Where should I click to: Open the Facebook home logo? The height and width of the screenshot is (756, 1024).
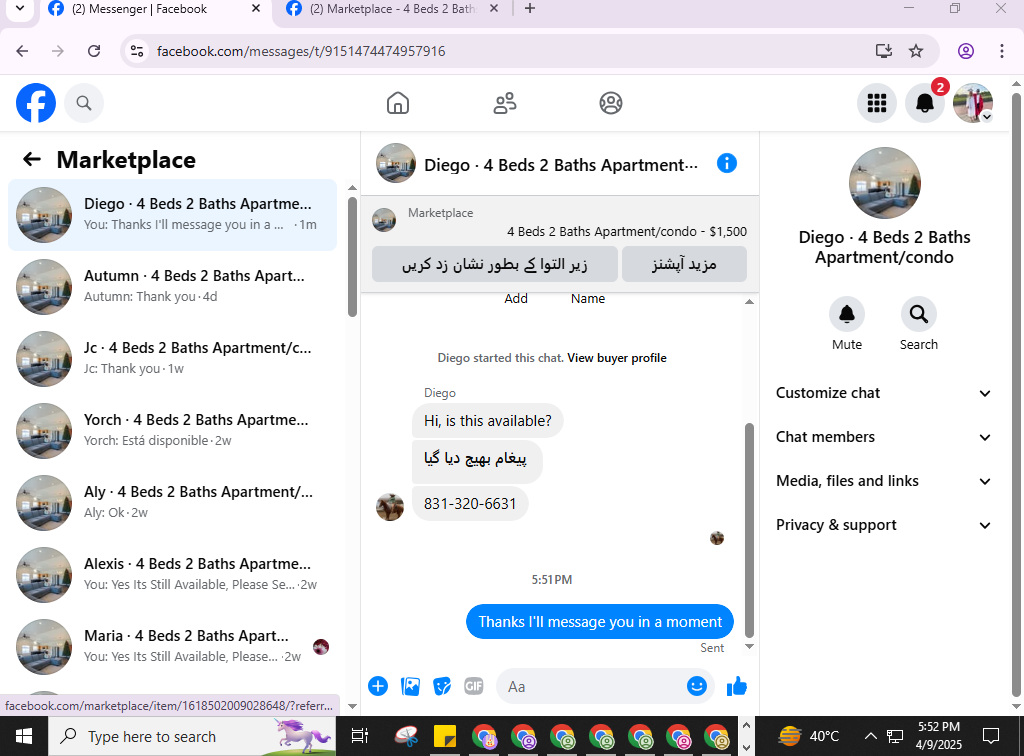(36, 103)
